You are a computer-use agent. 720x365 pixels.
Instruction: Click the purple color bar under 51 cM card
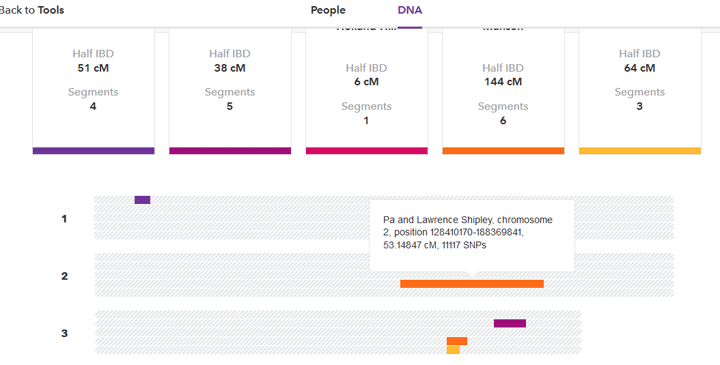pos(93,151)
